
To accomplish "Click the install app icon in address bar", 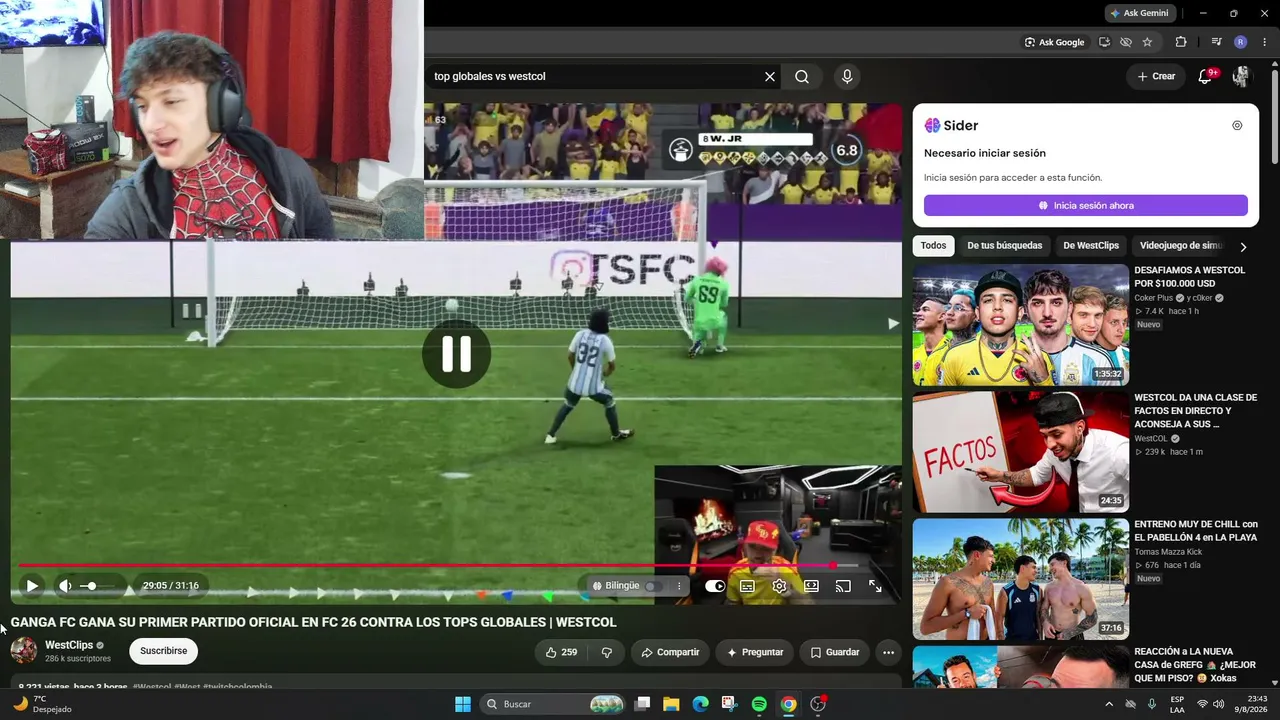I will (x=1104, y=42).
